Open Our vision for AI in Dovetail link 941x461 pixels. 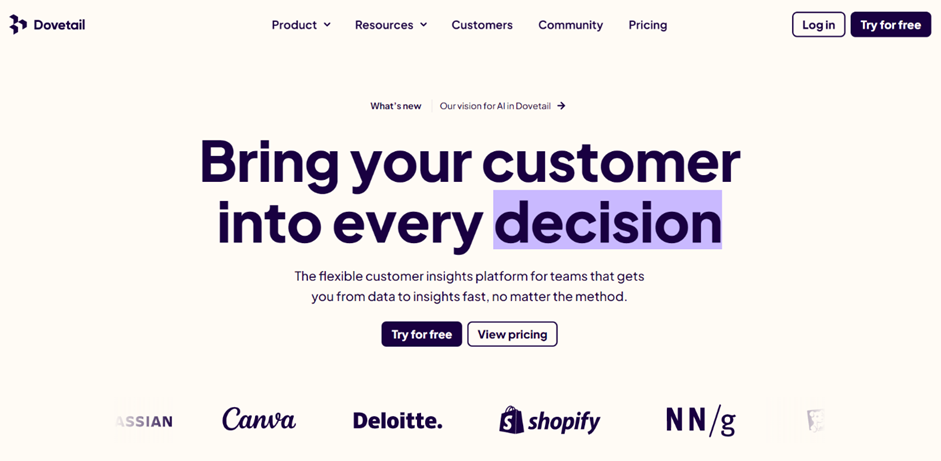point(495,106)
